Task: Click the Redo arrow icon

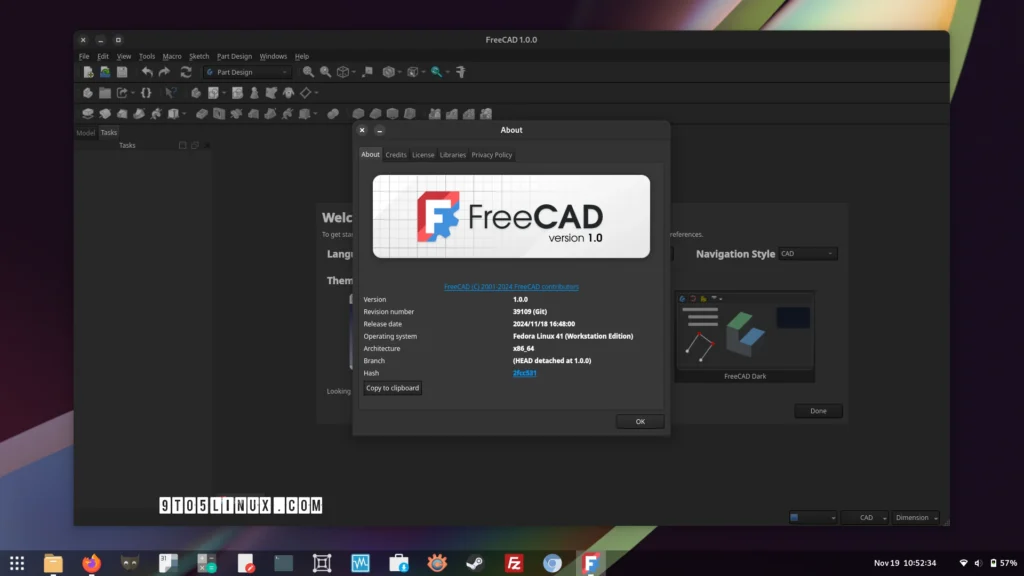Action: [165, 72]
